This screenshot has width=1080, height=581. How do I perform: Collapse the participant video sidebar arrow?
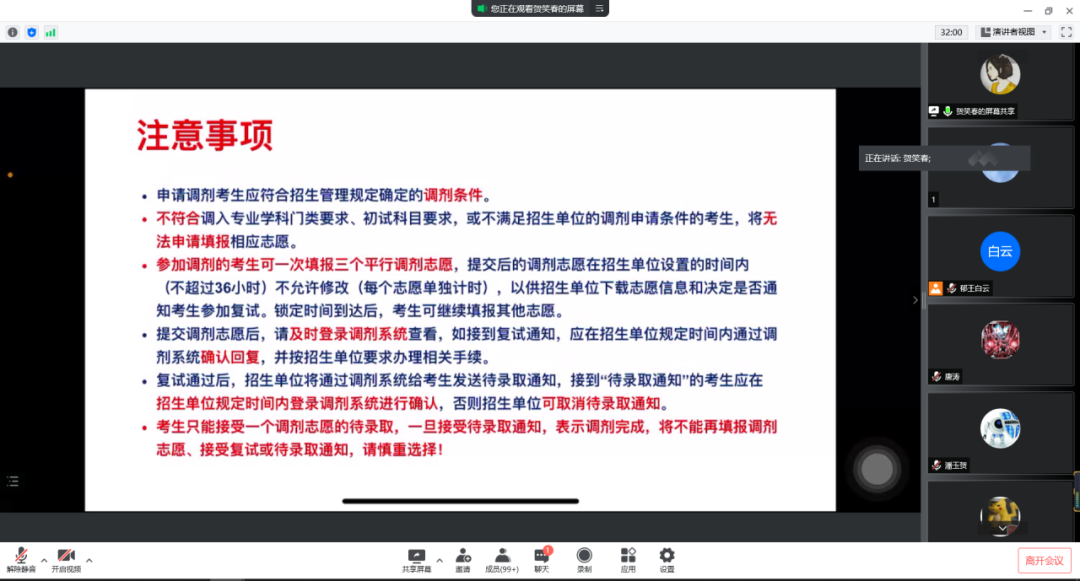(914, 300)
